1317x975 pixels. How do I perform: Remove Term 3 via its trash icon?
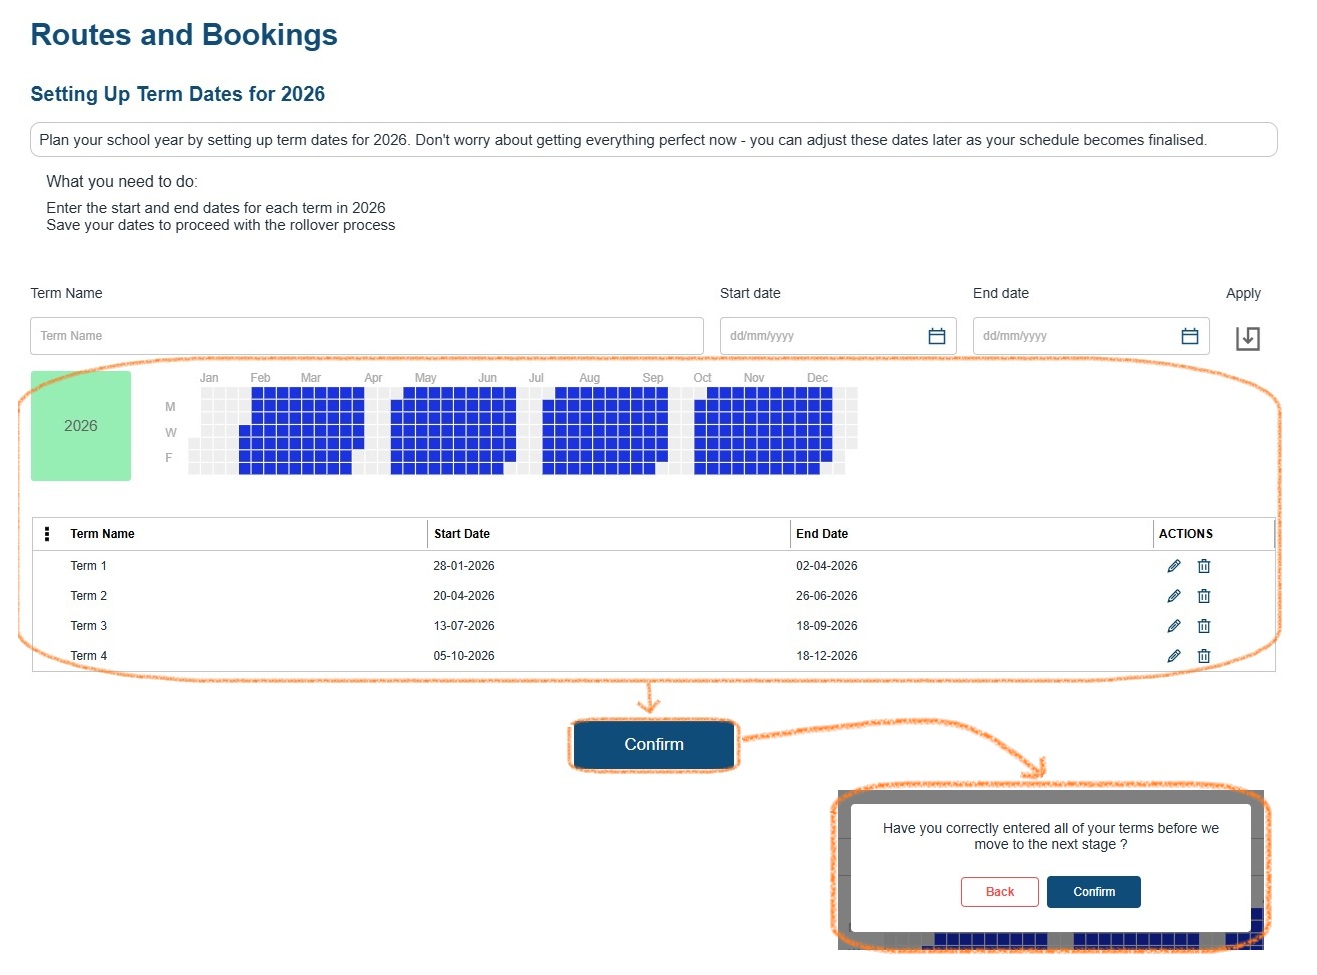(x=1204, y=626)
